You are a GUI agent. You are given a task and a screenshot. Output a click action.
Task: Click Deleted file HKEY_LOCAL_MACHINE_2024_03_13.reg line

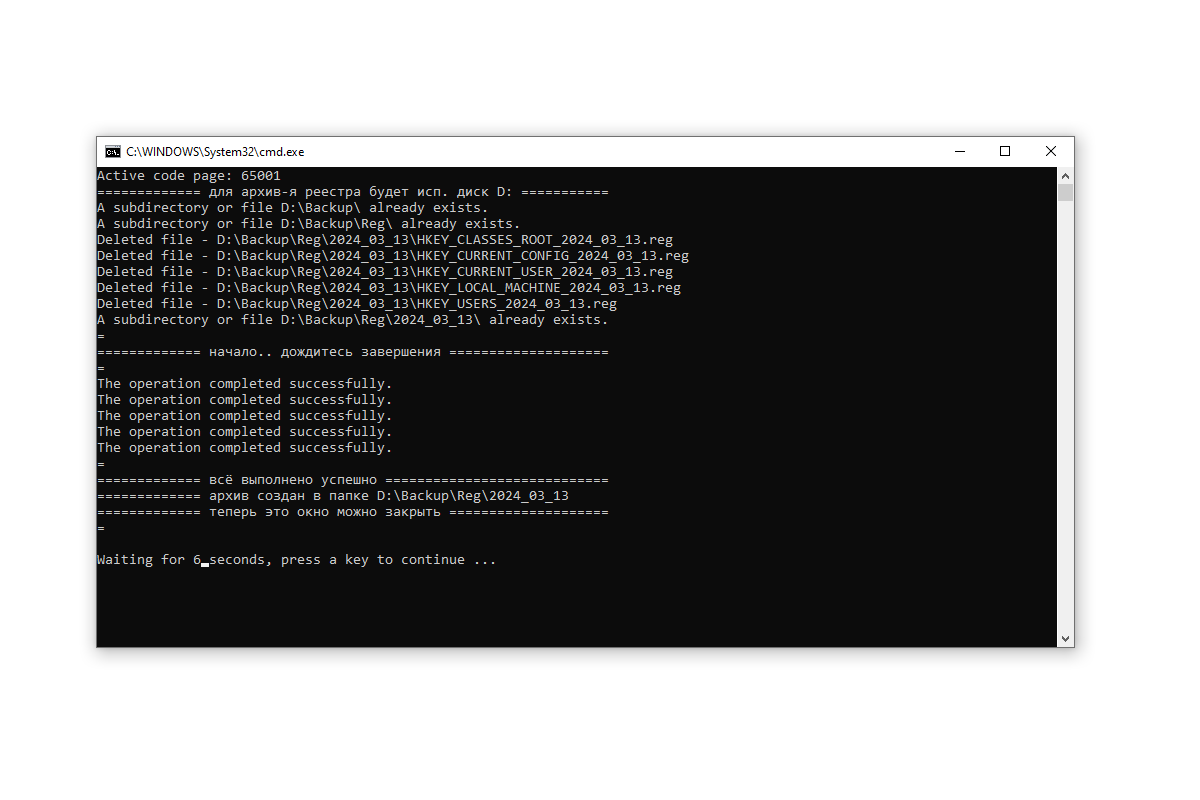(389, 288)
